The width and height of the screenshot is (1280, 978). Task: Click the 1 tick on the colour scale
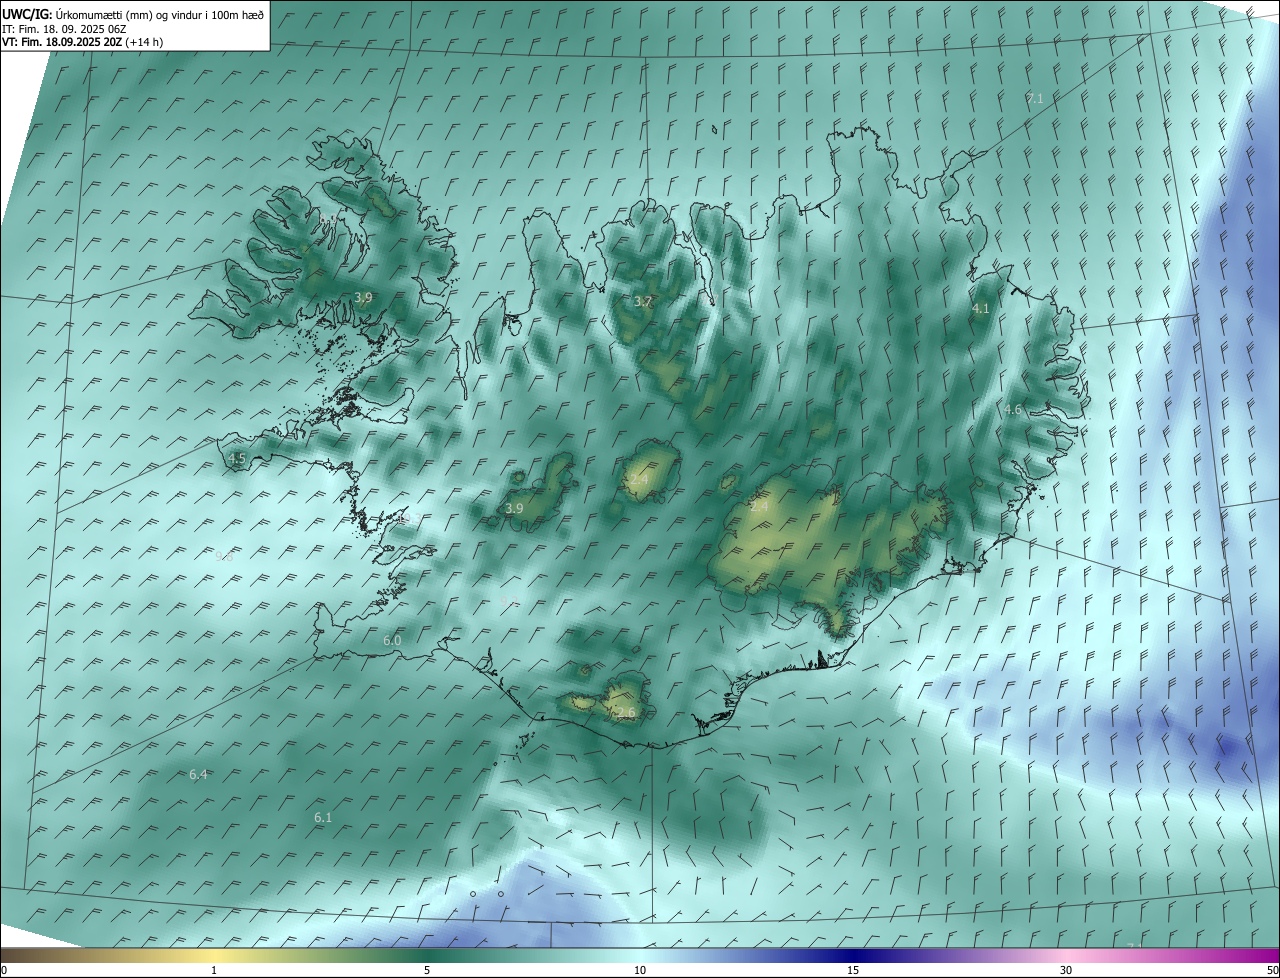214,971
